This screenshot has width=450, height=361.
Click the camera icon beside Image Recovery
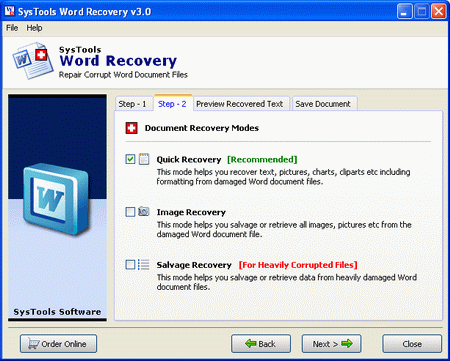[x=144, y=211]
